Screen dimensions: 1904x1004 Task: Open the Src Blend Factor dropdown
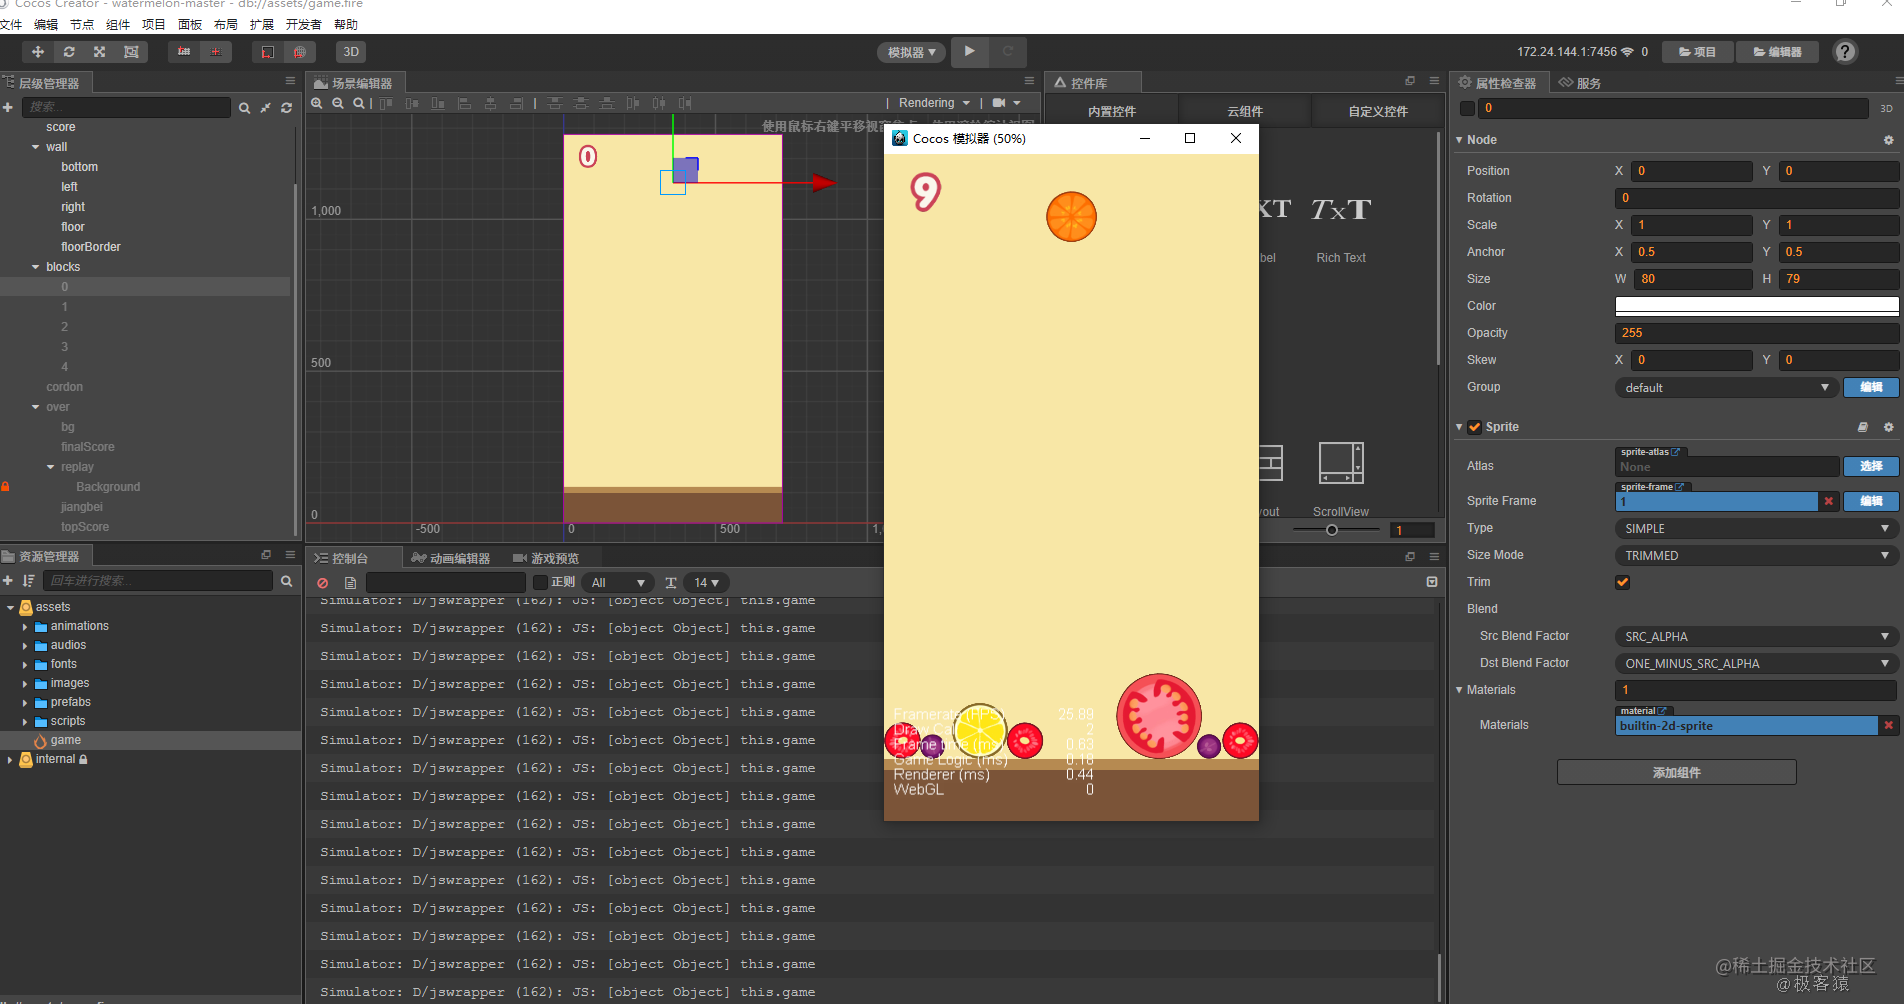[x=1756, y=636]
